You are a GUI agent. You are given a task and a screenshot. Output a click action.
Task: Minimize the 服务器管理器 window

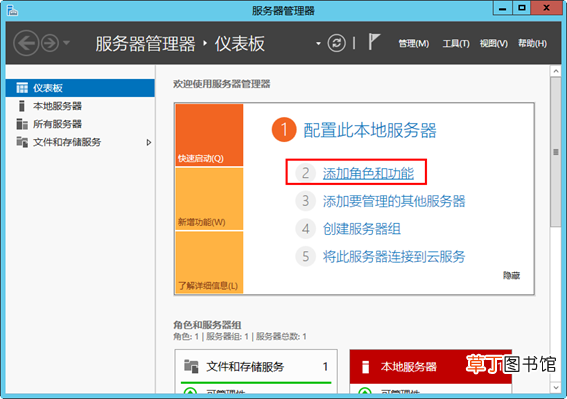click(502, 8)
